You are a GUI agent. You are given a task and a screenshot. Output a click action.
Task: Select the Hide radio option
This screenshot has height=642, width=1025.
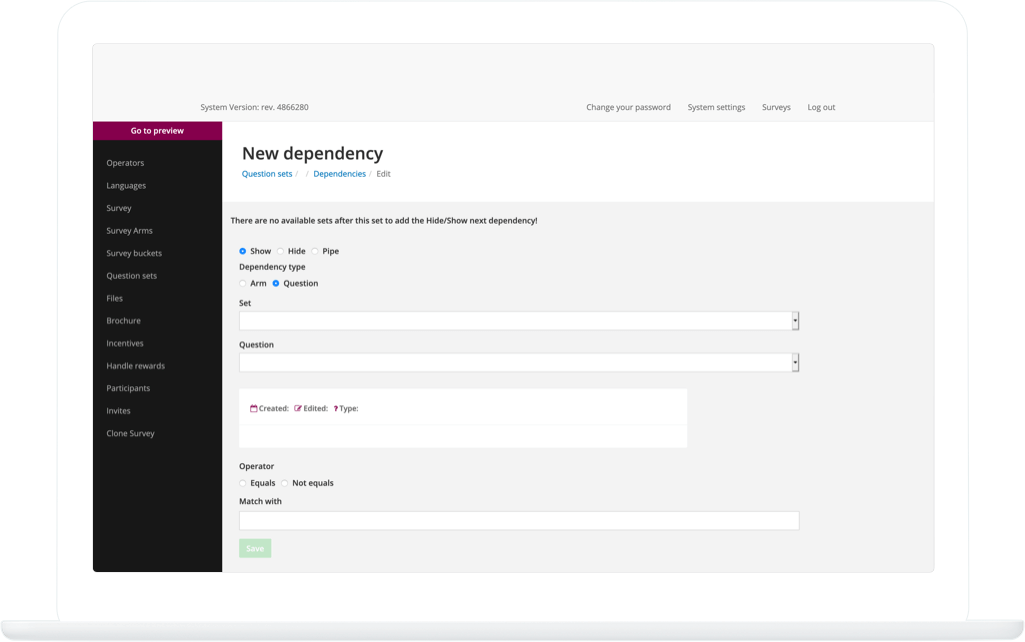[280, 251]
